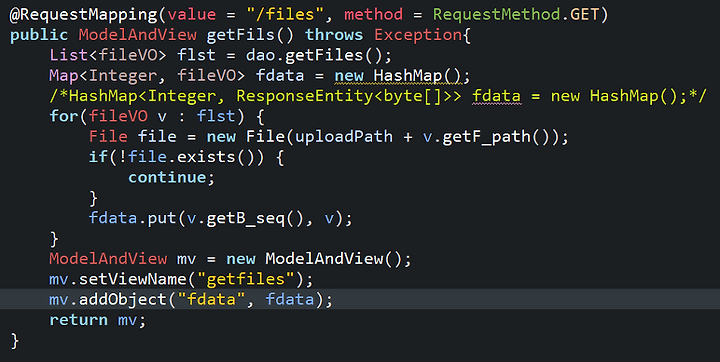Click the "fdata" string literal
The width and height of the screenshot is (720, 362).
[x=211, y=299]
